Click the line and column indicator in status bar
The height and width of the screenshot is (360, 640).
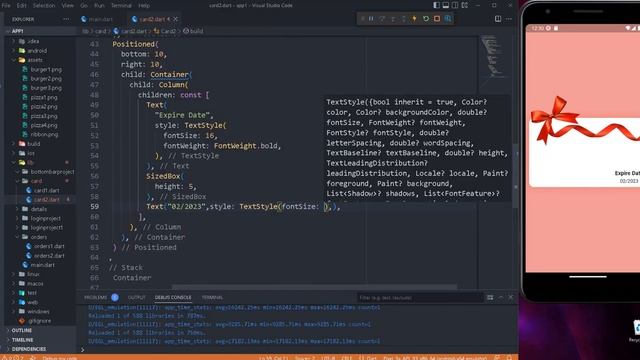(x=273, y=358)
